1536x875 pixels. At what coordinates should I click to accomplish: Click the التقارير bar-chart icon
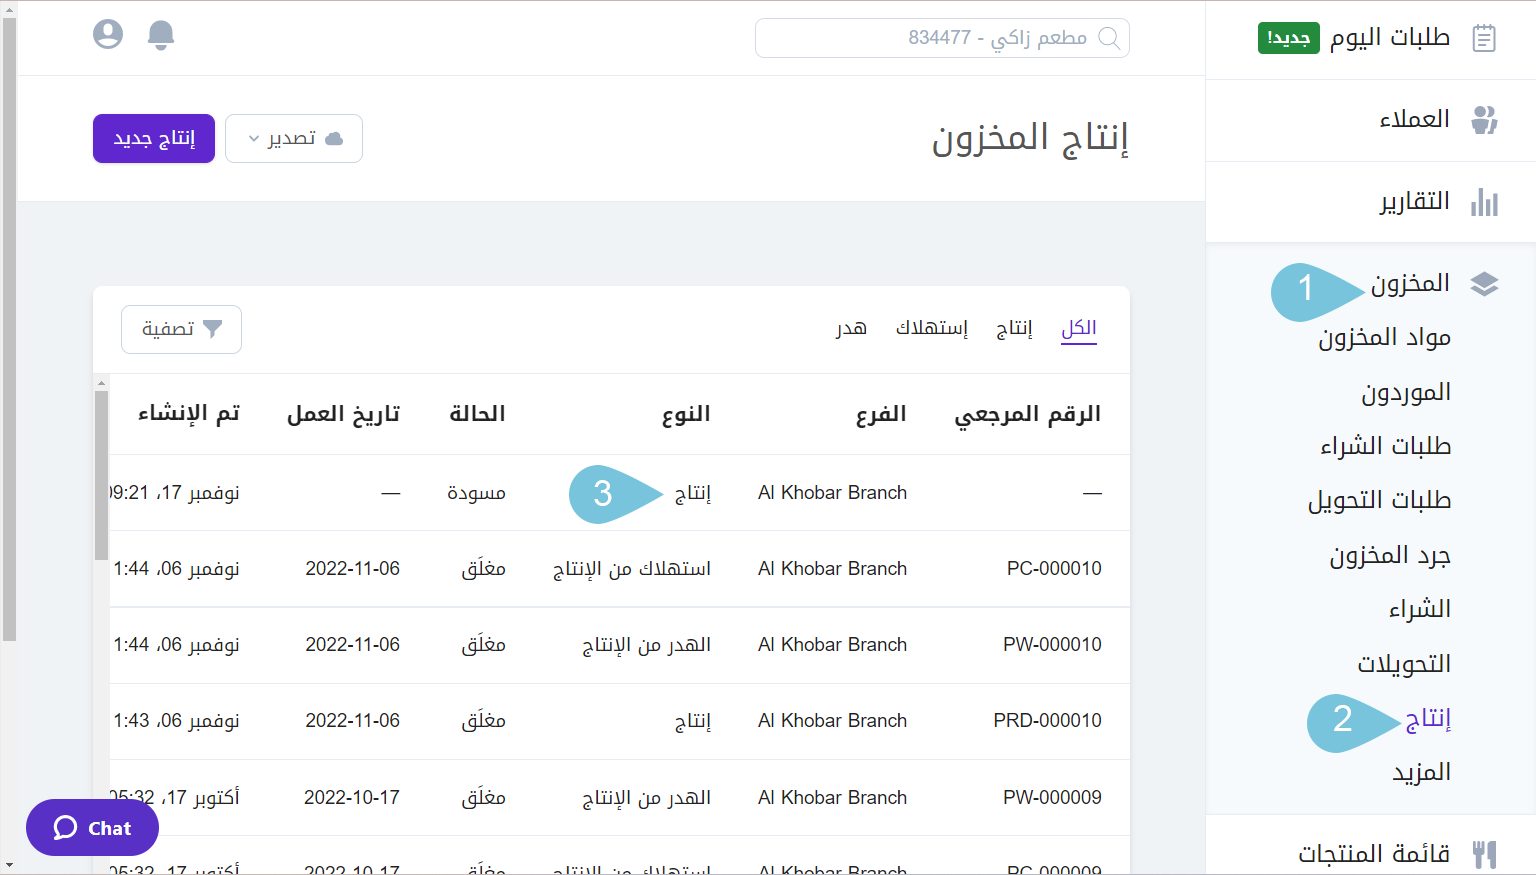(1484, 201)
